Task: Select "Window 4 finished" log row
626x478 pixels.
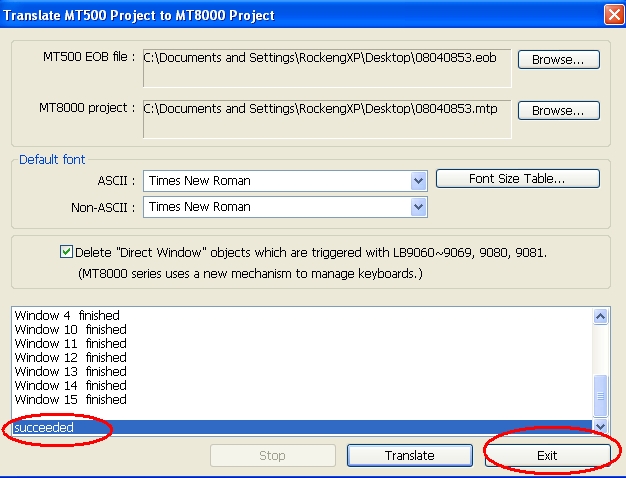Action: point(302,315)
